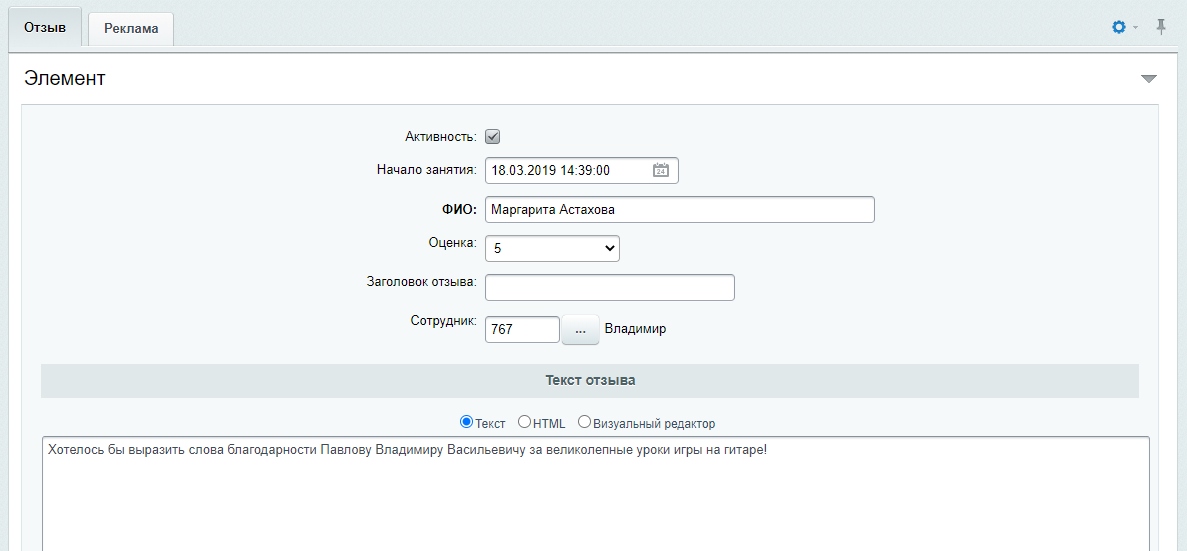Viewport: 1187px width, 551px height.
Task: Click the Сотрудник label
Action: (x=444, y=321)
